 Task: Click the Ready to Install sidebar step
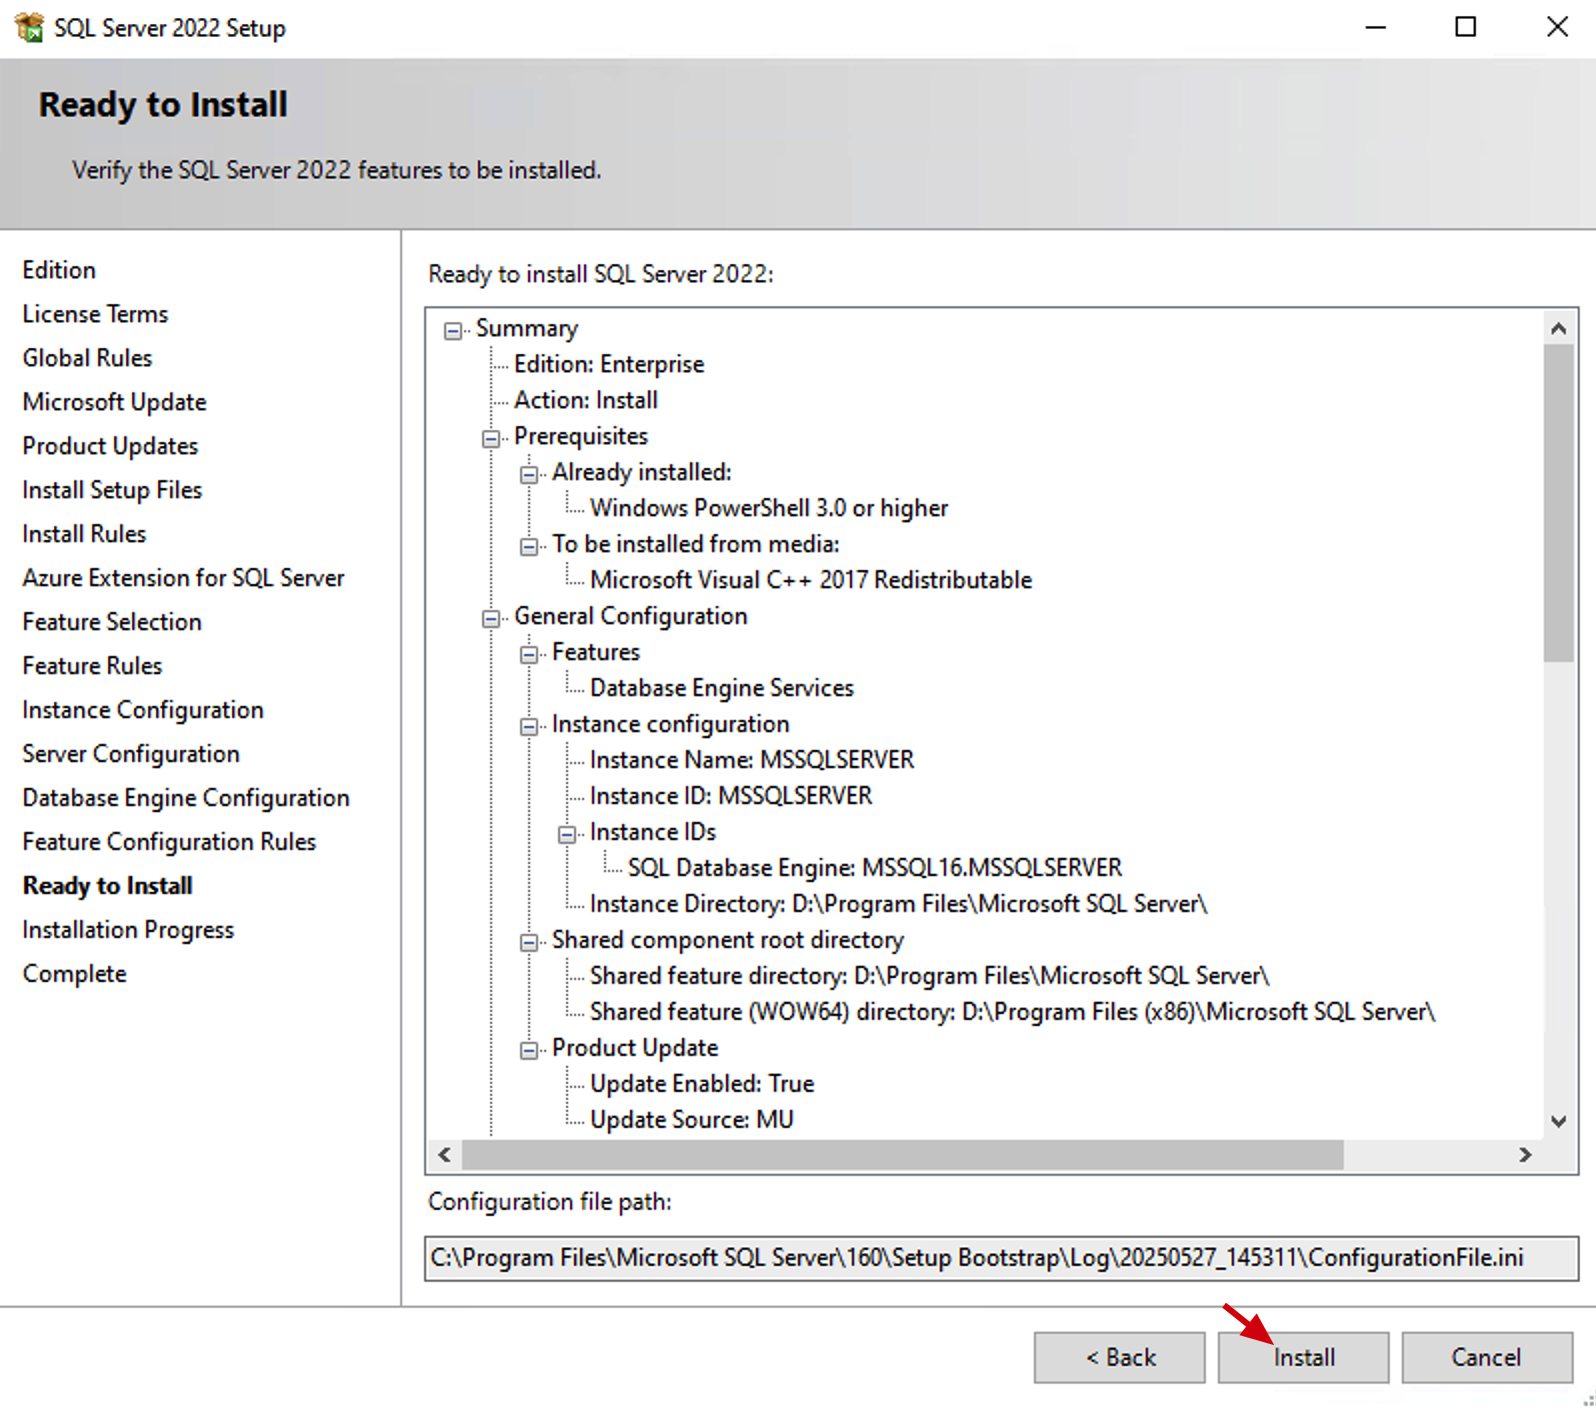click(x=107, y=886)
